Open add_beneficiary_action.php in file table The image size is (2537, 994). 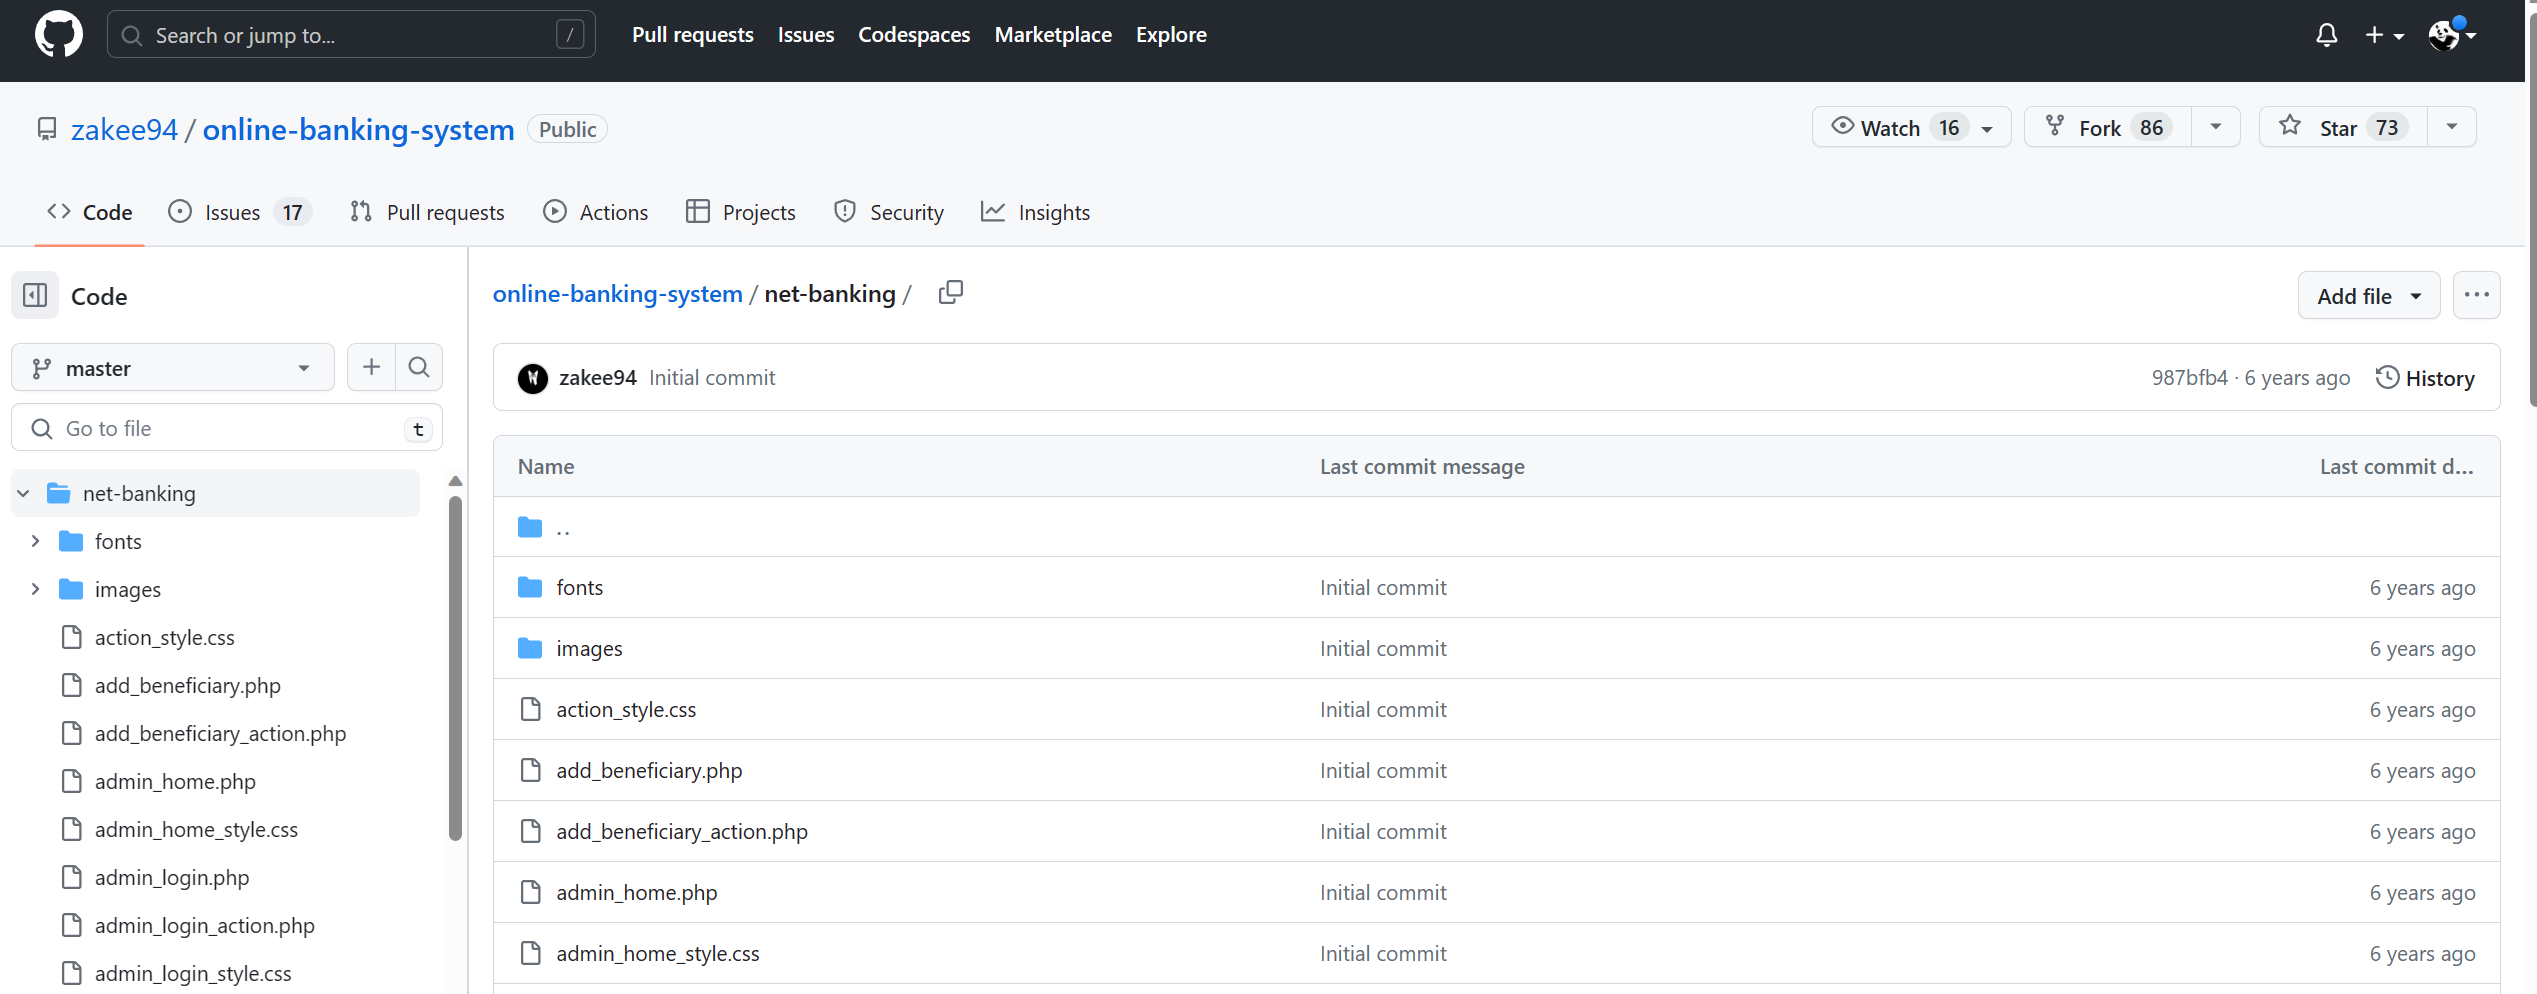(x=682, y=831)
